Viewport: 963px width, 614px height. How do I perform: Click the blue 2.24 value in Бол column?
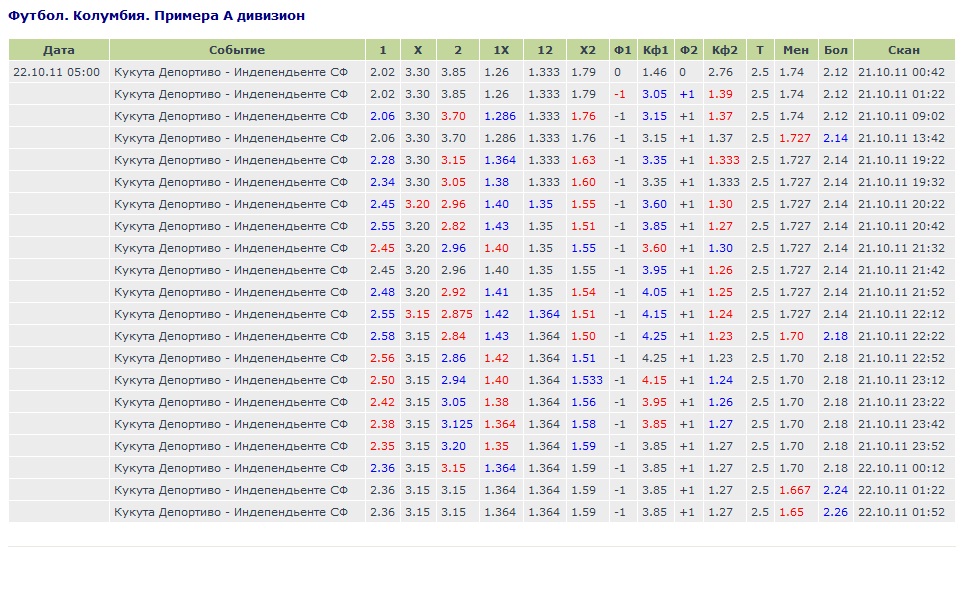(835, 490)
